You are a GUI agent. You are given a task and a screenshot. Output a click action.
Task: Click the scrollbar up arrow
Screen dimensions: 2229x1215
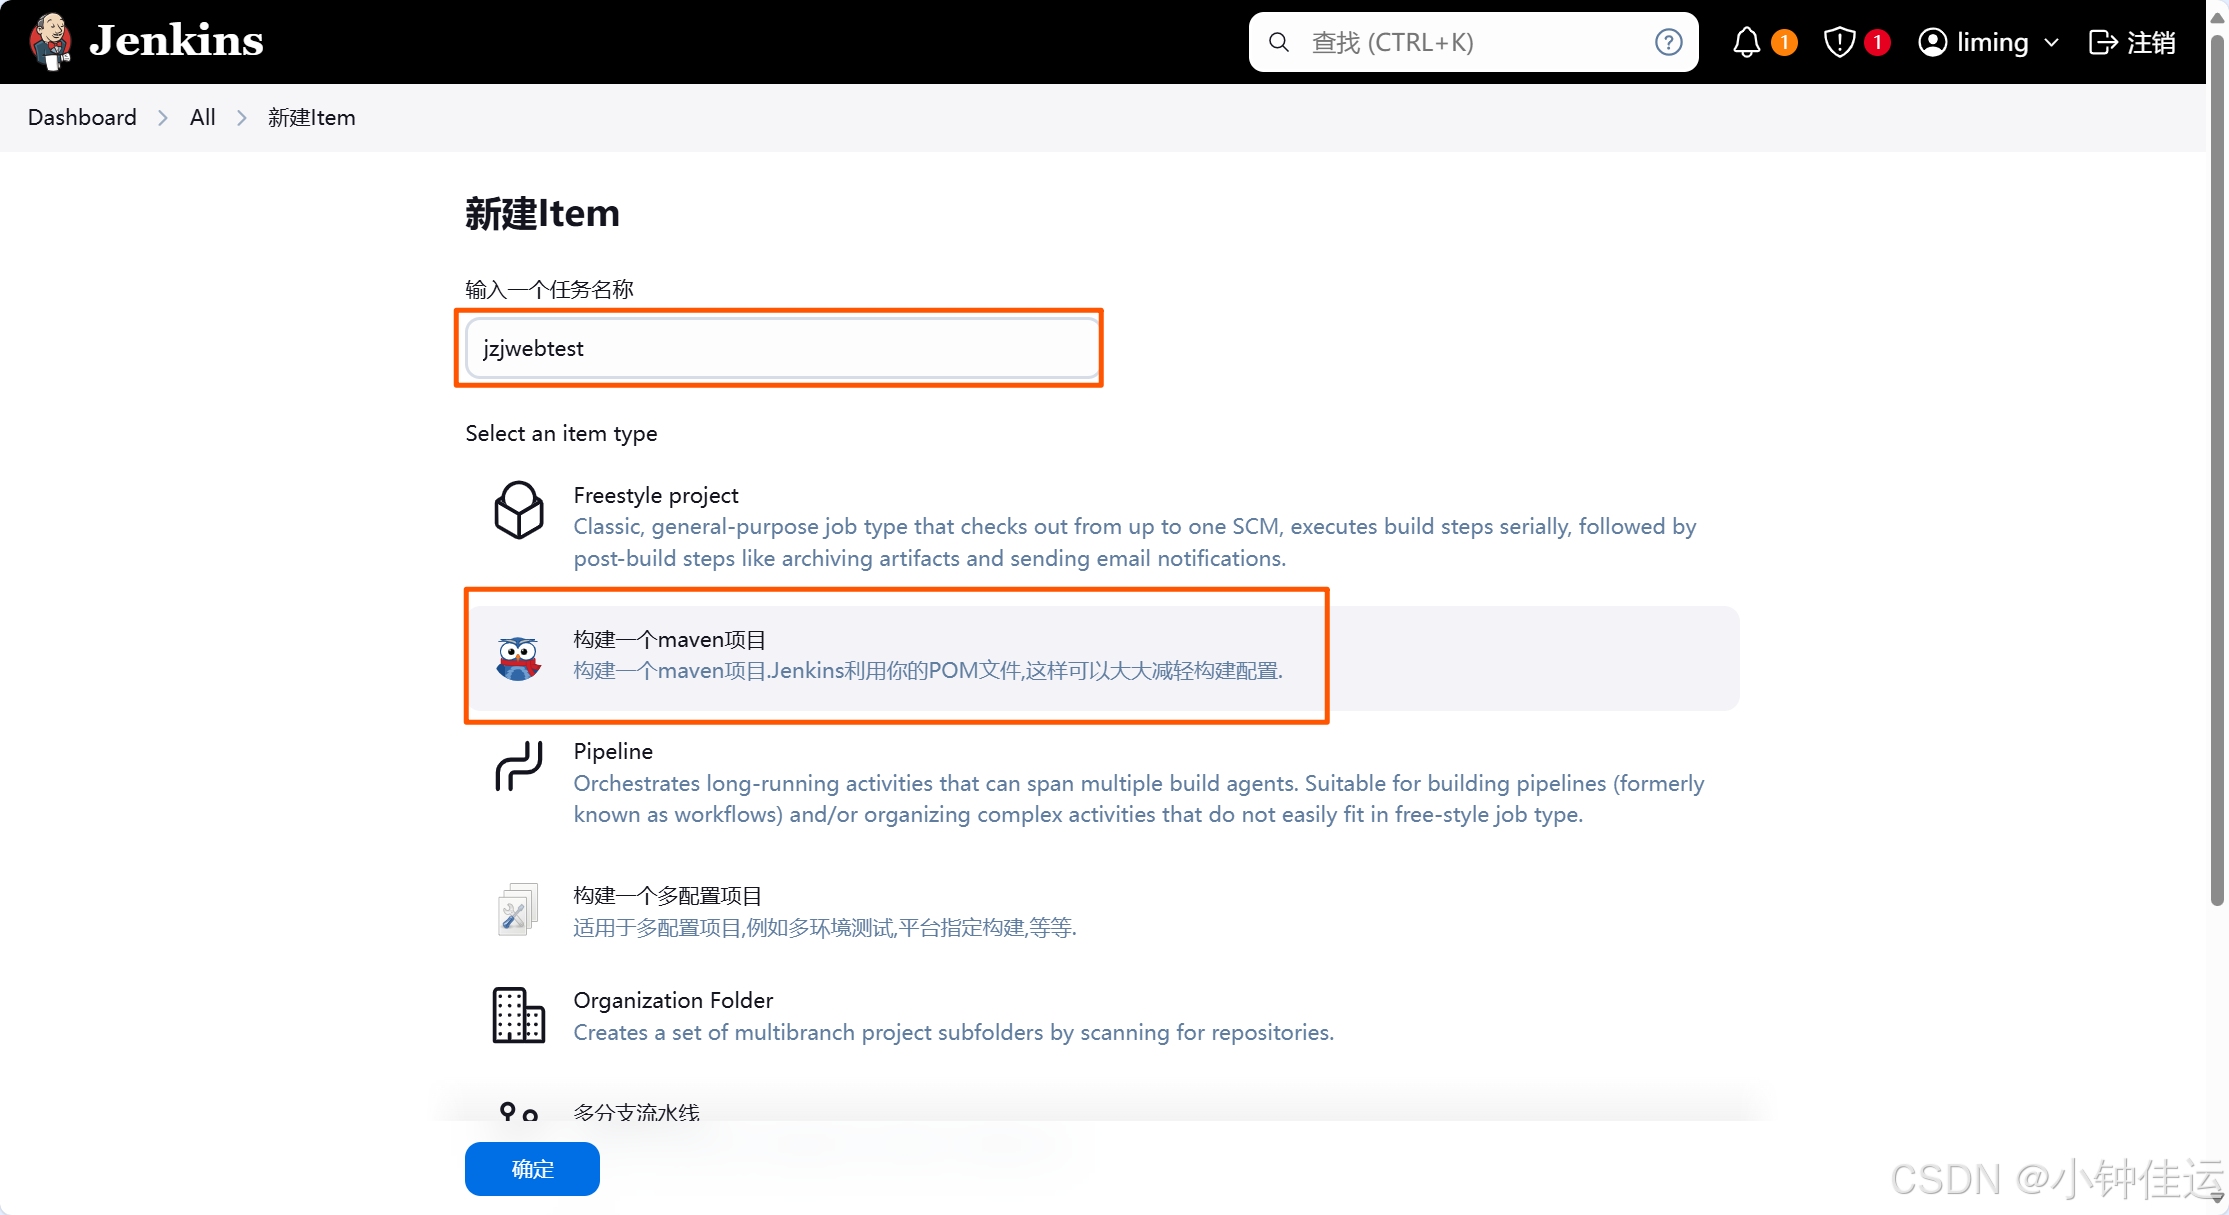(2216, 17)
